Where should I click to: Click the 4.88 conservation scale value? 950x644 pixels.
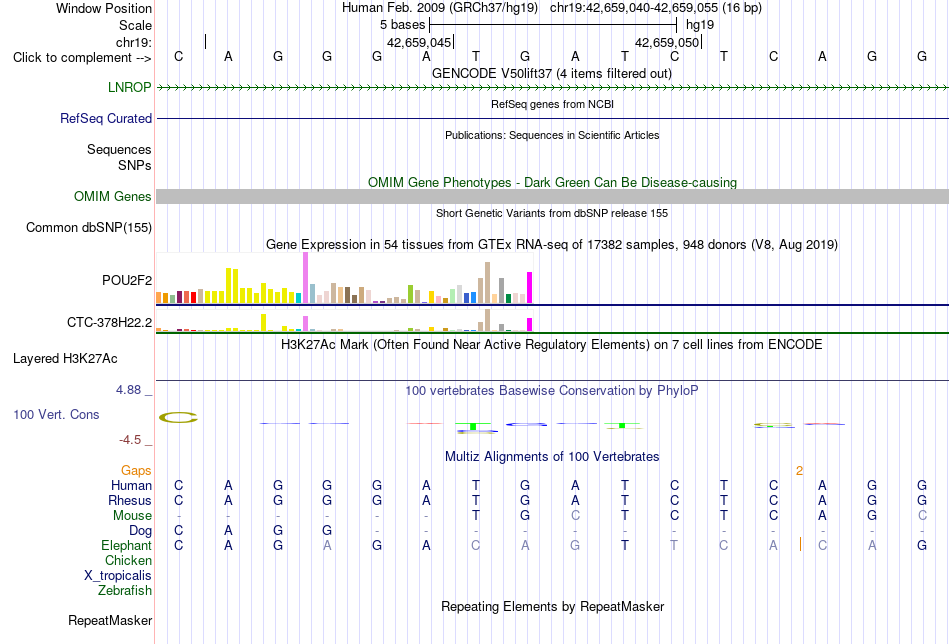click(x=129, y=390)
